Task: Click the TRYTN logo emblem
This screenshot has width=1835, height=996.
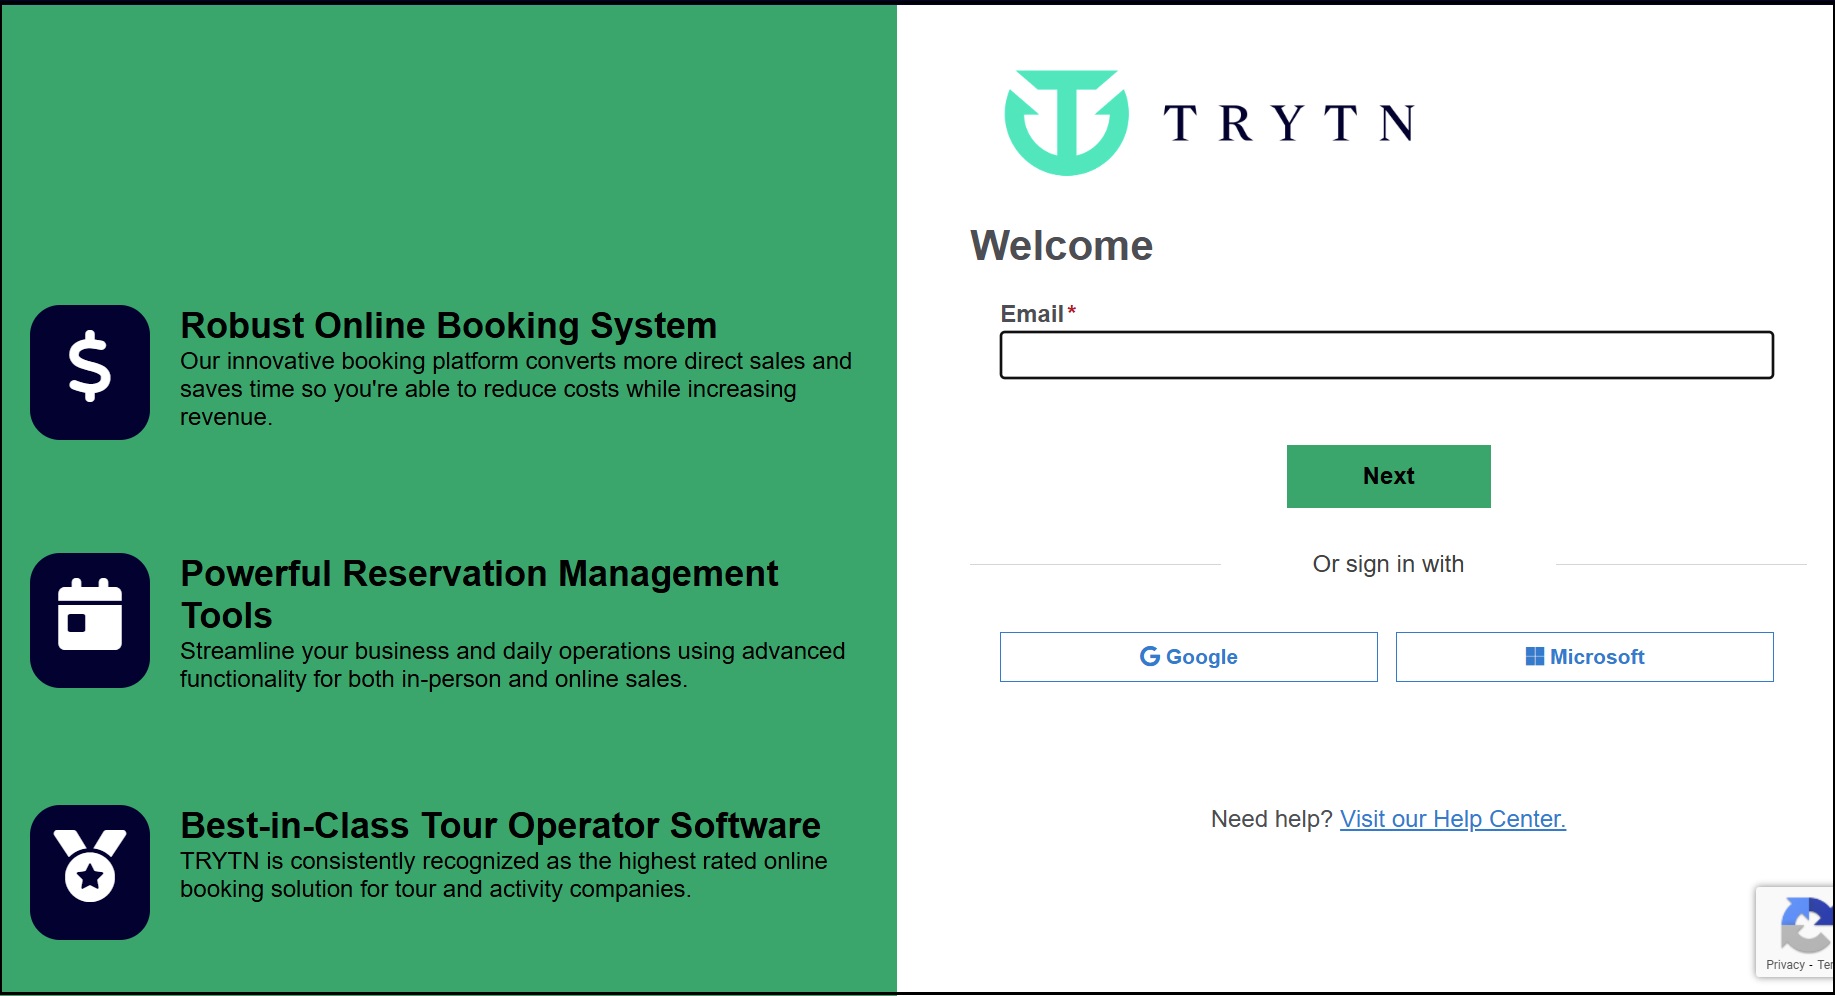Action: [x=1066, y=123]
